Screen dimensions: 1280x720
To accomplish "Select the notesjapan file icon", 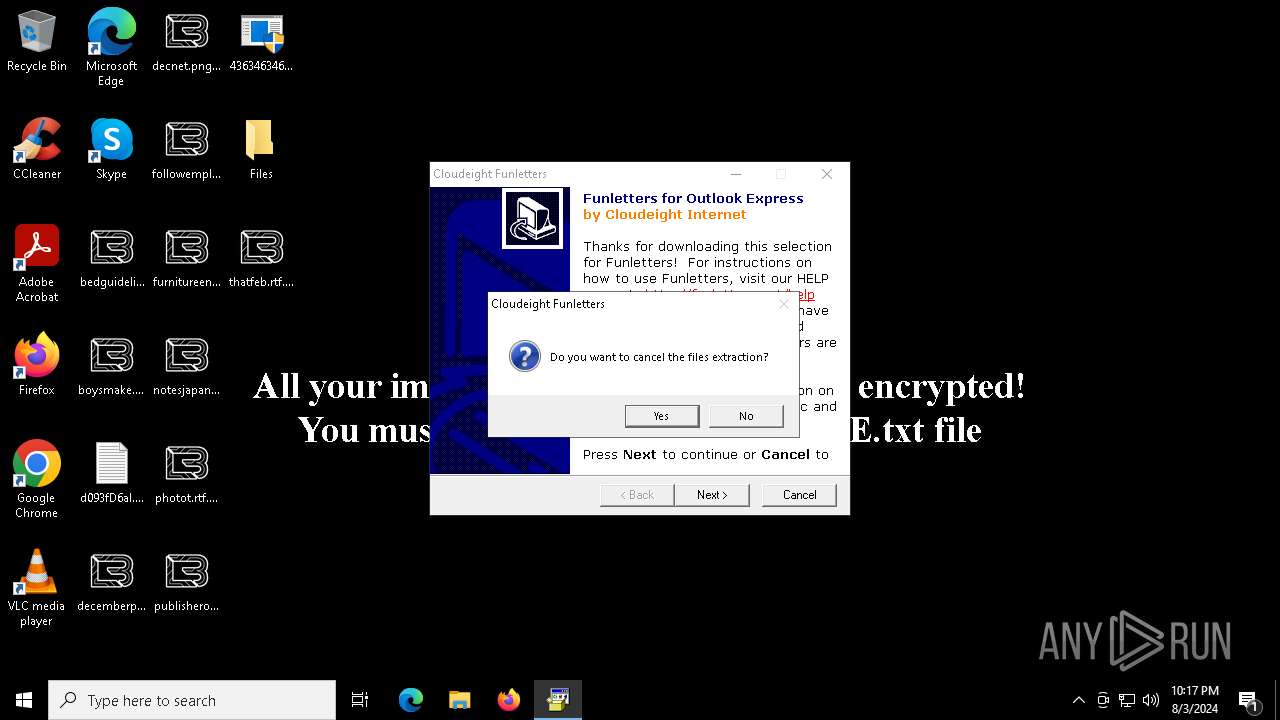I will [186, 365].
